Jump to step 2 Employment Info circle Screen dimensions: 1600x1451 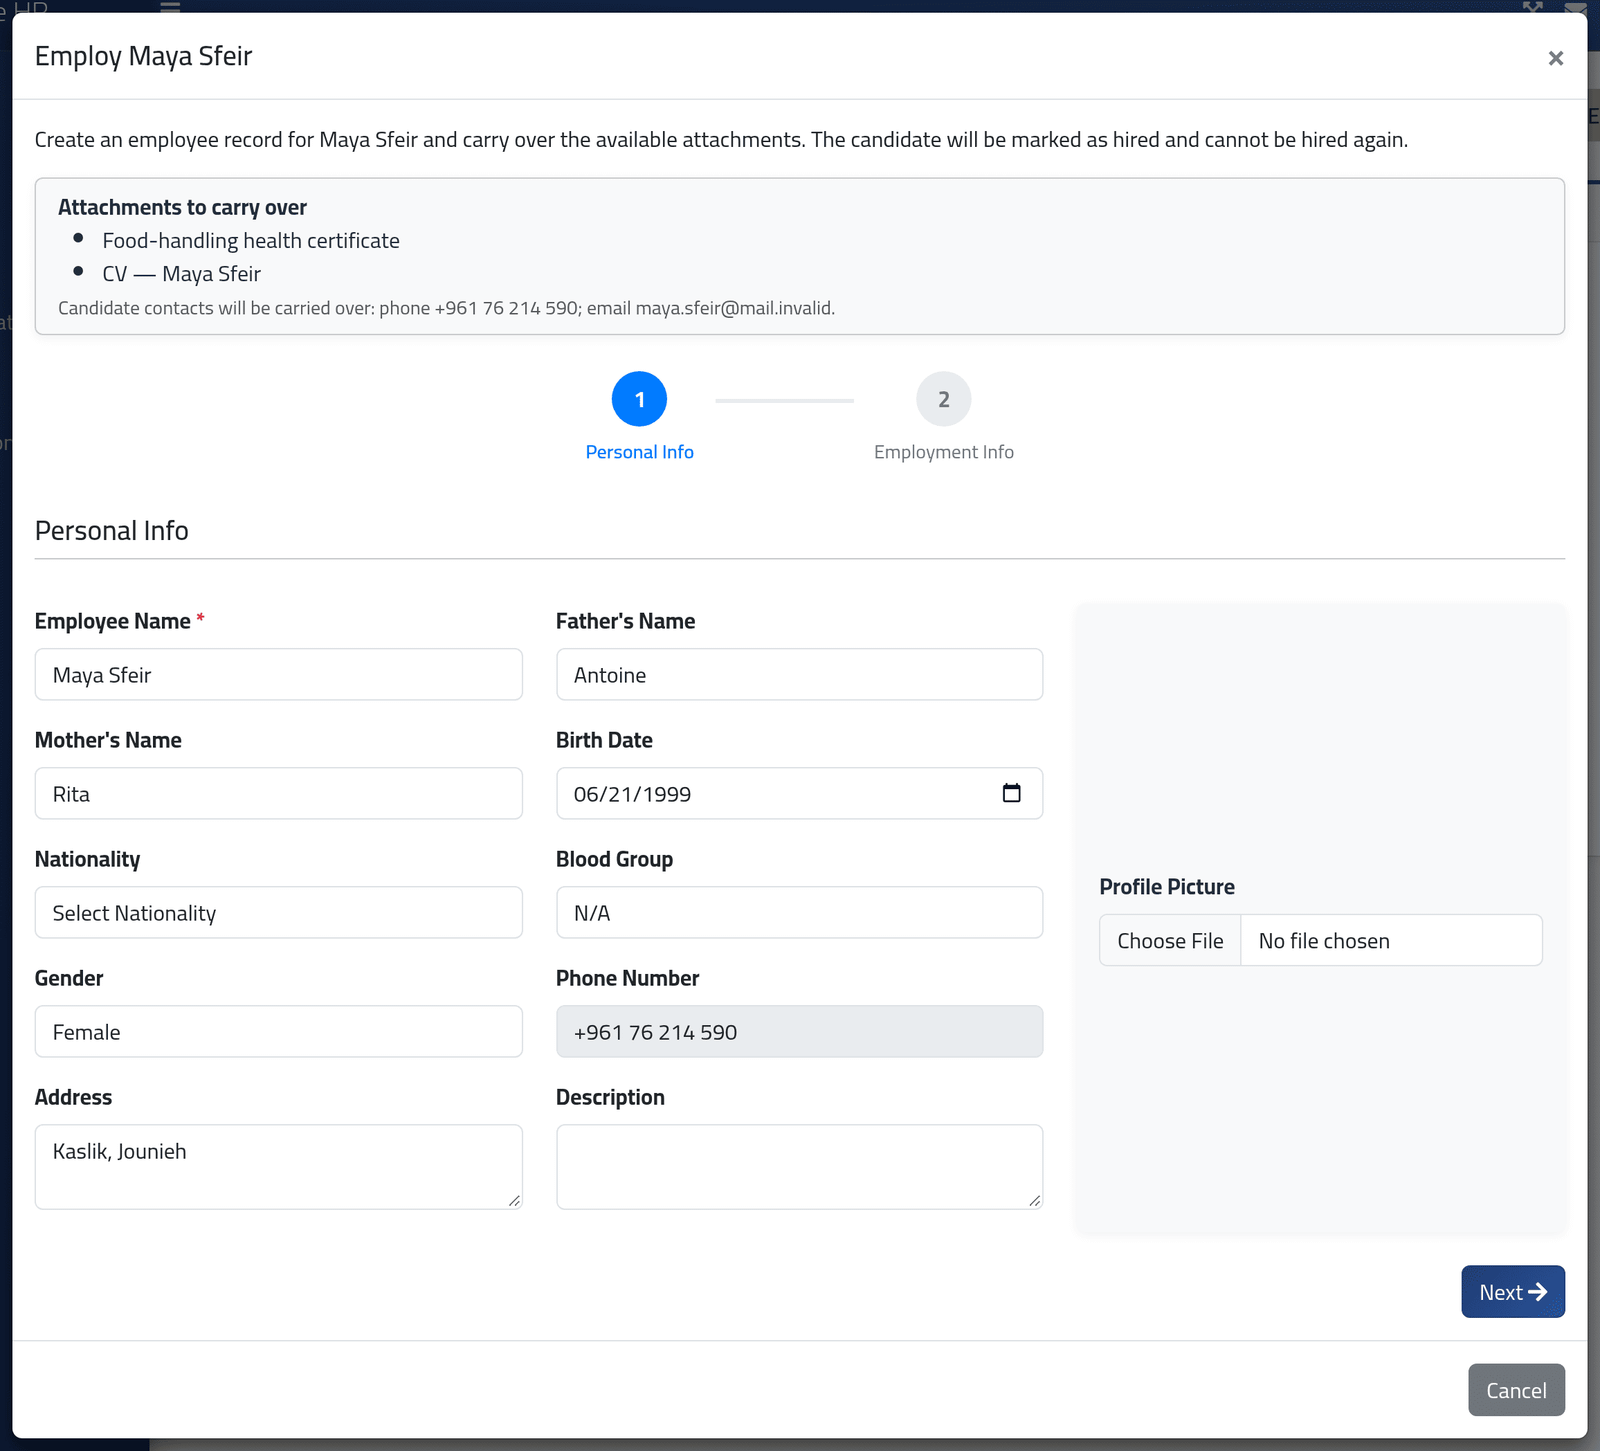(x=943, y=399)
